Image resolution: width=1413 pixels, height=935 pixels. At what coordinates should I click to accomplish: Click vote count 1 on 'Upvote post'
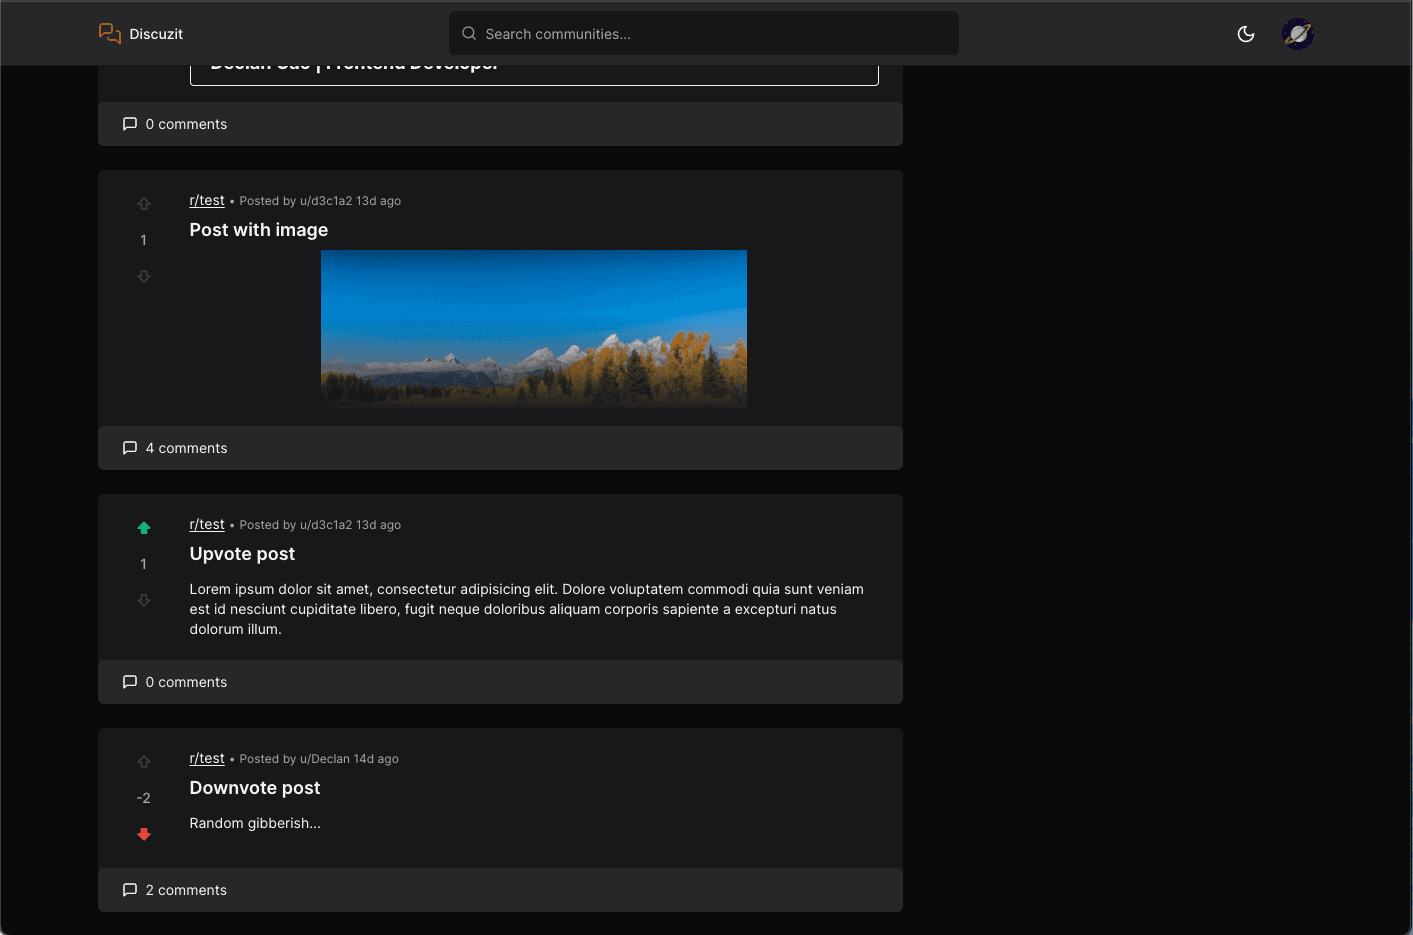point(144,564)
